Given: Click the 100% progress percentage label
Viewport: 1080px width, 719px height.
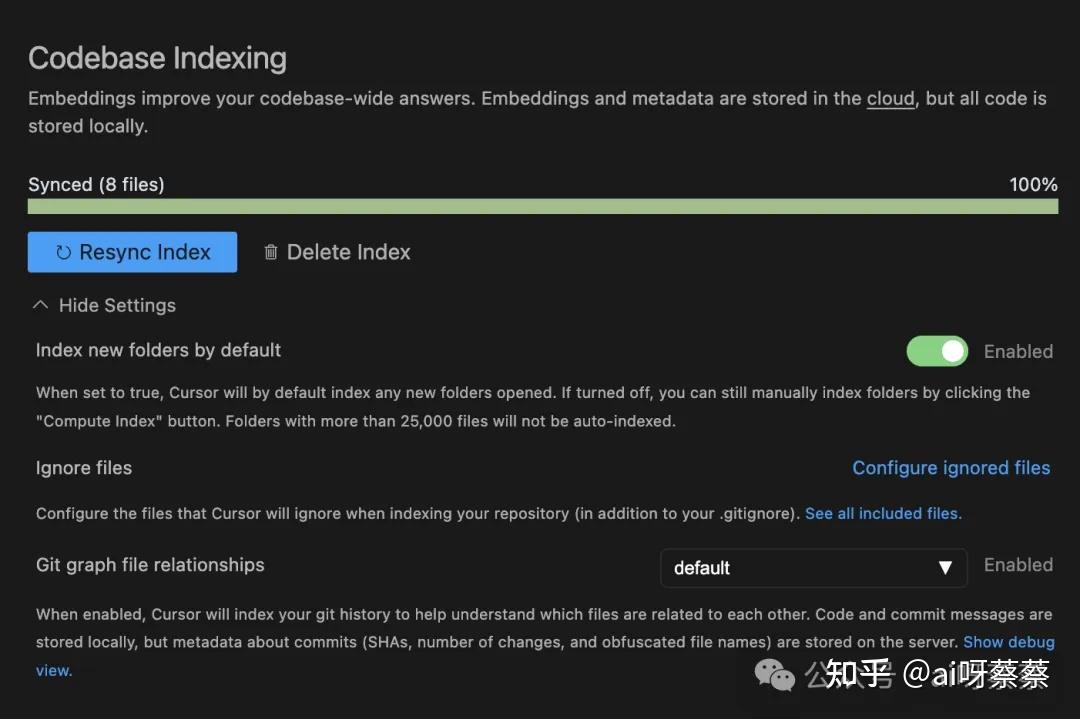Looking at the screenshot, I should click(1033, 184).
